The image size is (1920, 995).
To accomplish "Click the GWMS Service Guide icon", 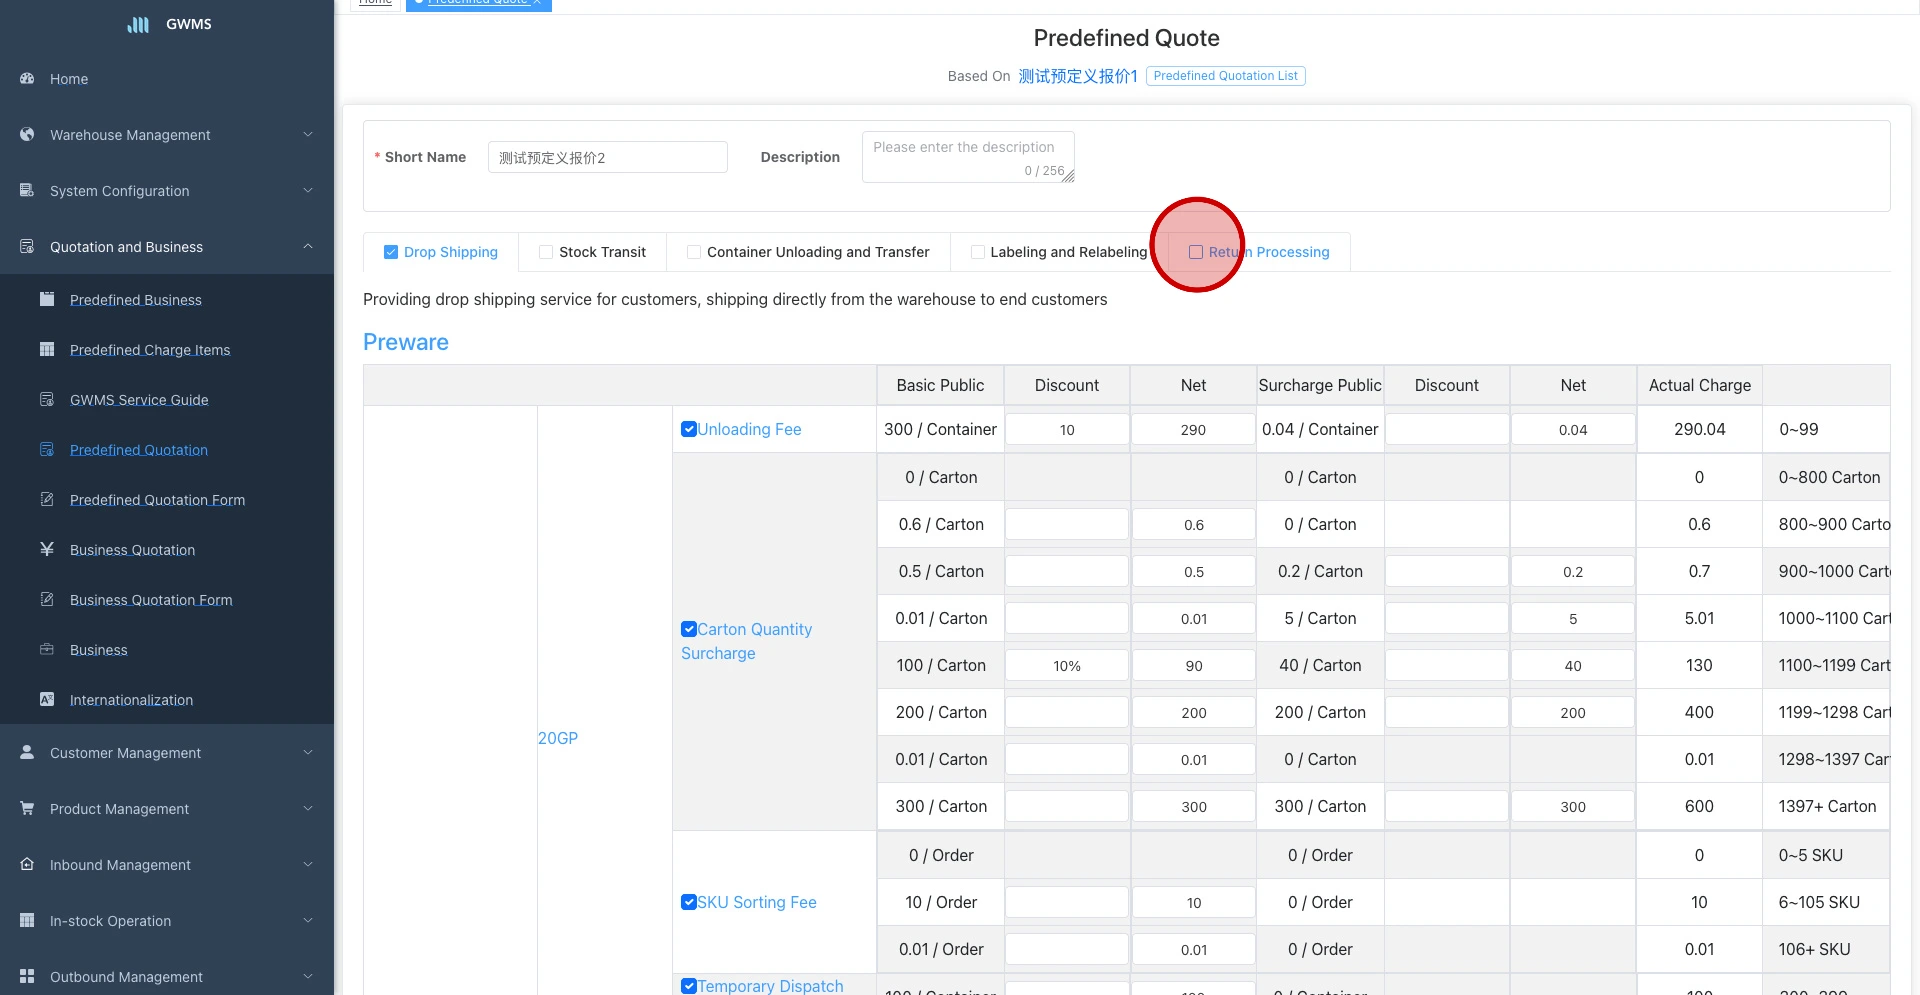I will click(x=47, y=399).
